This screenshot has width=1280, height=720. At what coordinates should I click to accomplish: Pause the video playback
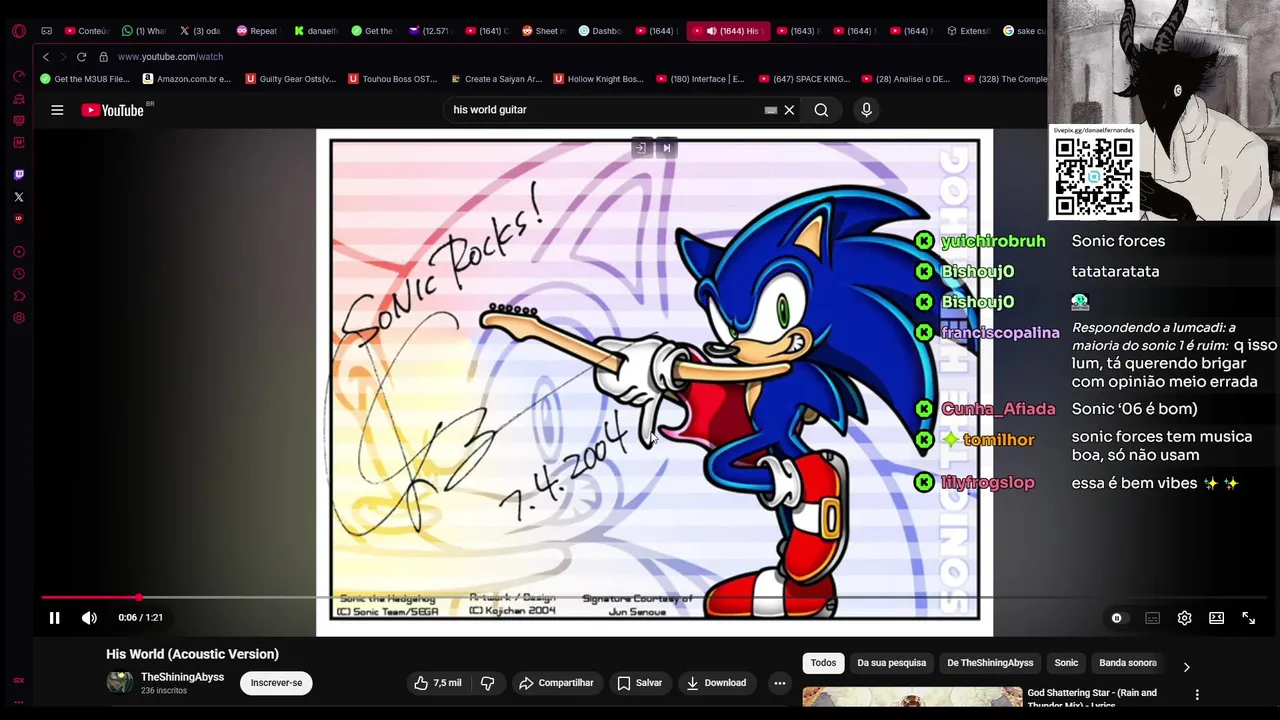click(54, 618)
